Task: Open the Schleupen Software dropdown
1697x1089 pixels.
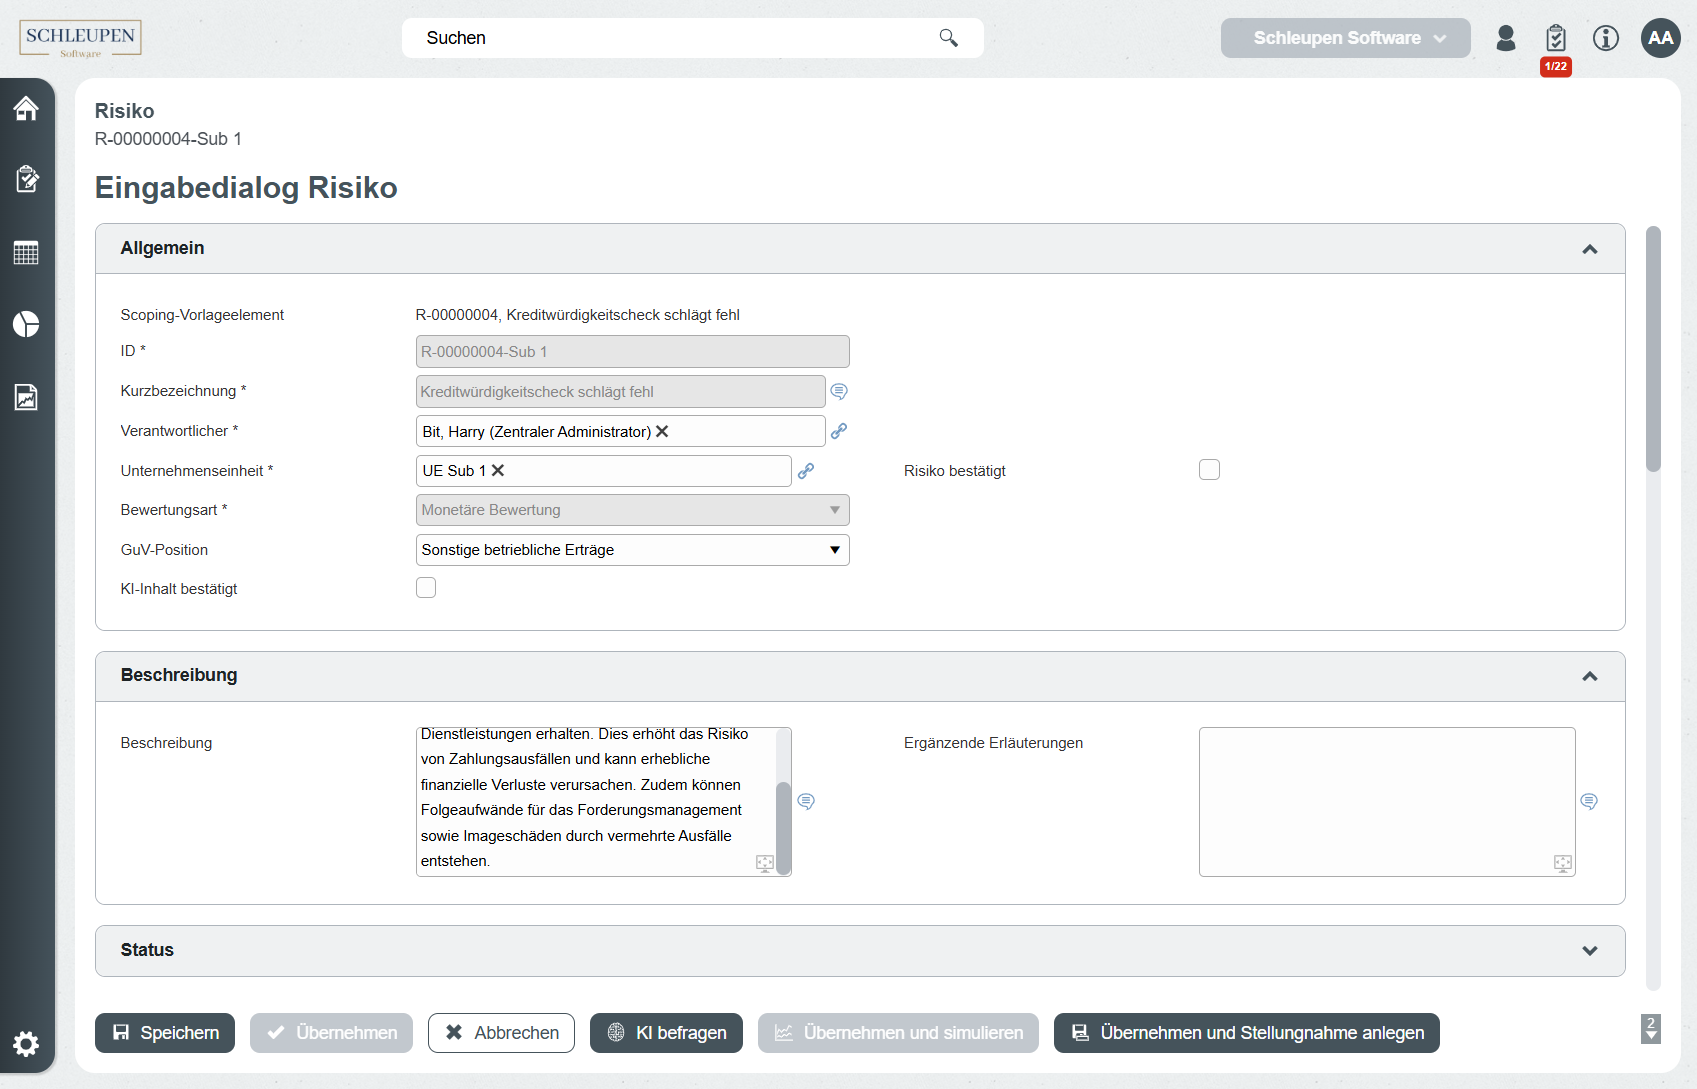Action: pos(1345,38)
